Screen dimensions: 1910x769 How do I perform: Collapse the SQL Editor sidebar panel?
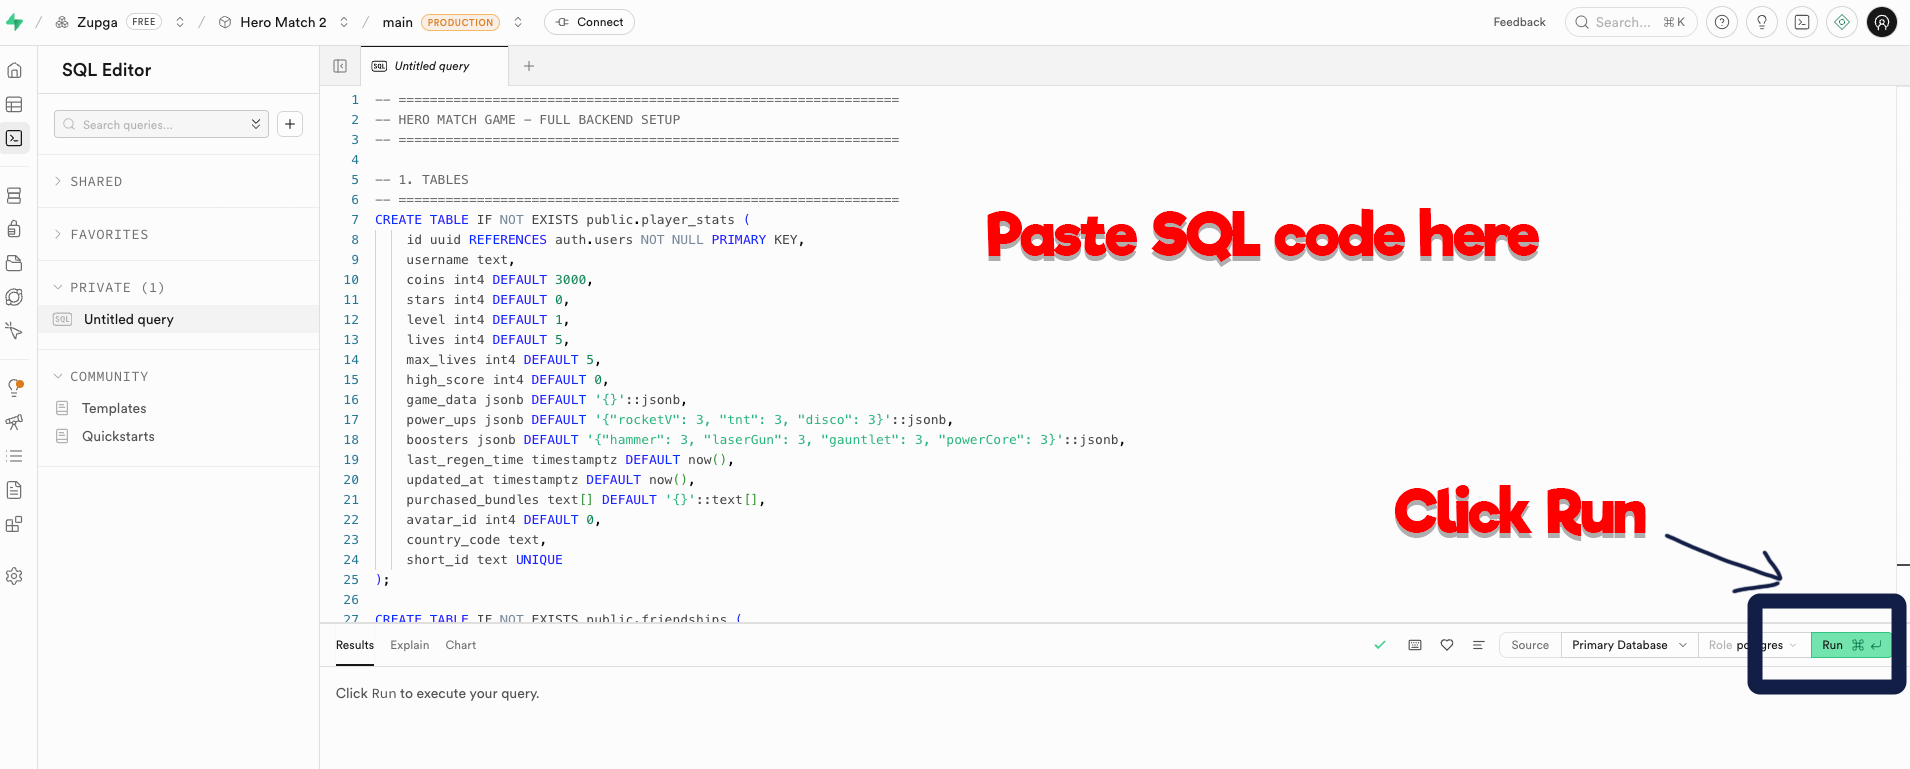point(340,66)
